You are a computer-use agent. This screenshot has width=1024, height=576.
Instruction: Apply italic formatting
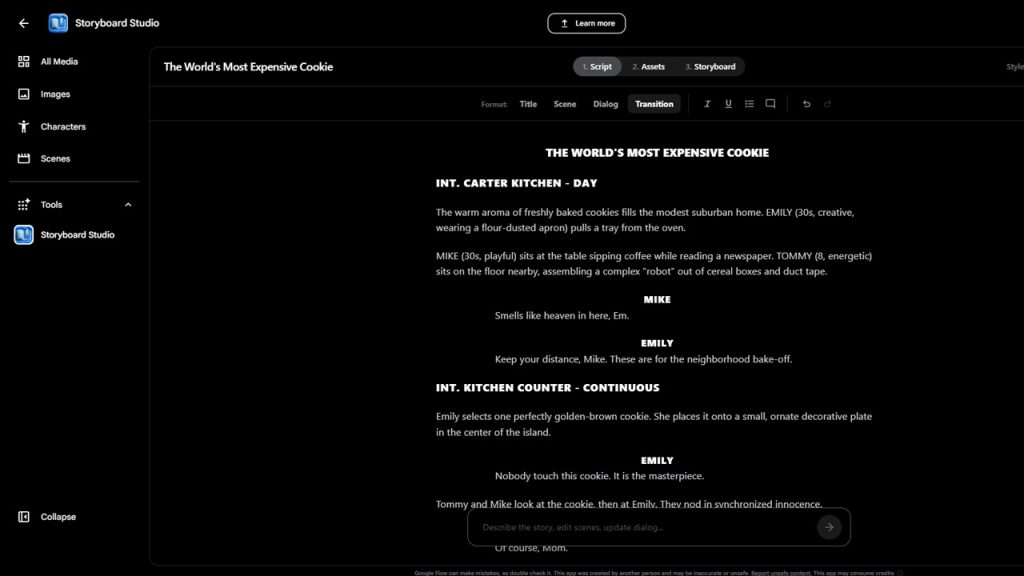(x=707, y=104)
